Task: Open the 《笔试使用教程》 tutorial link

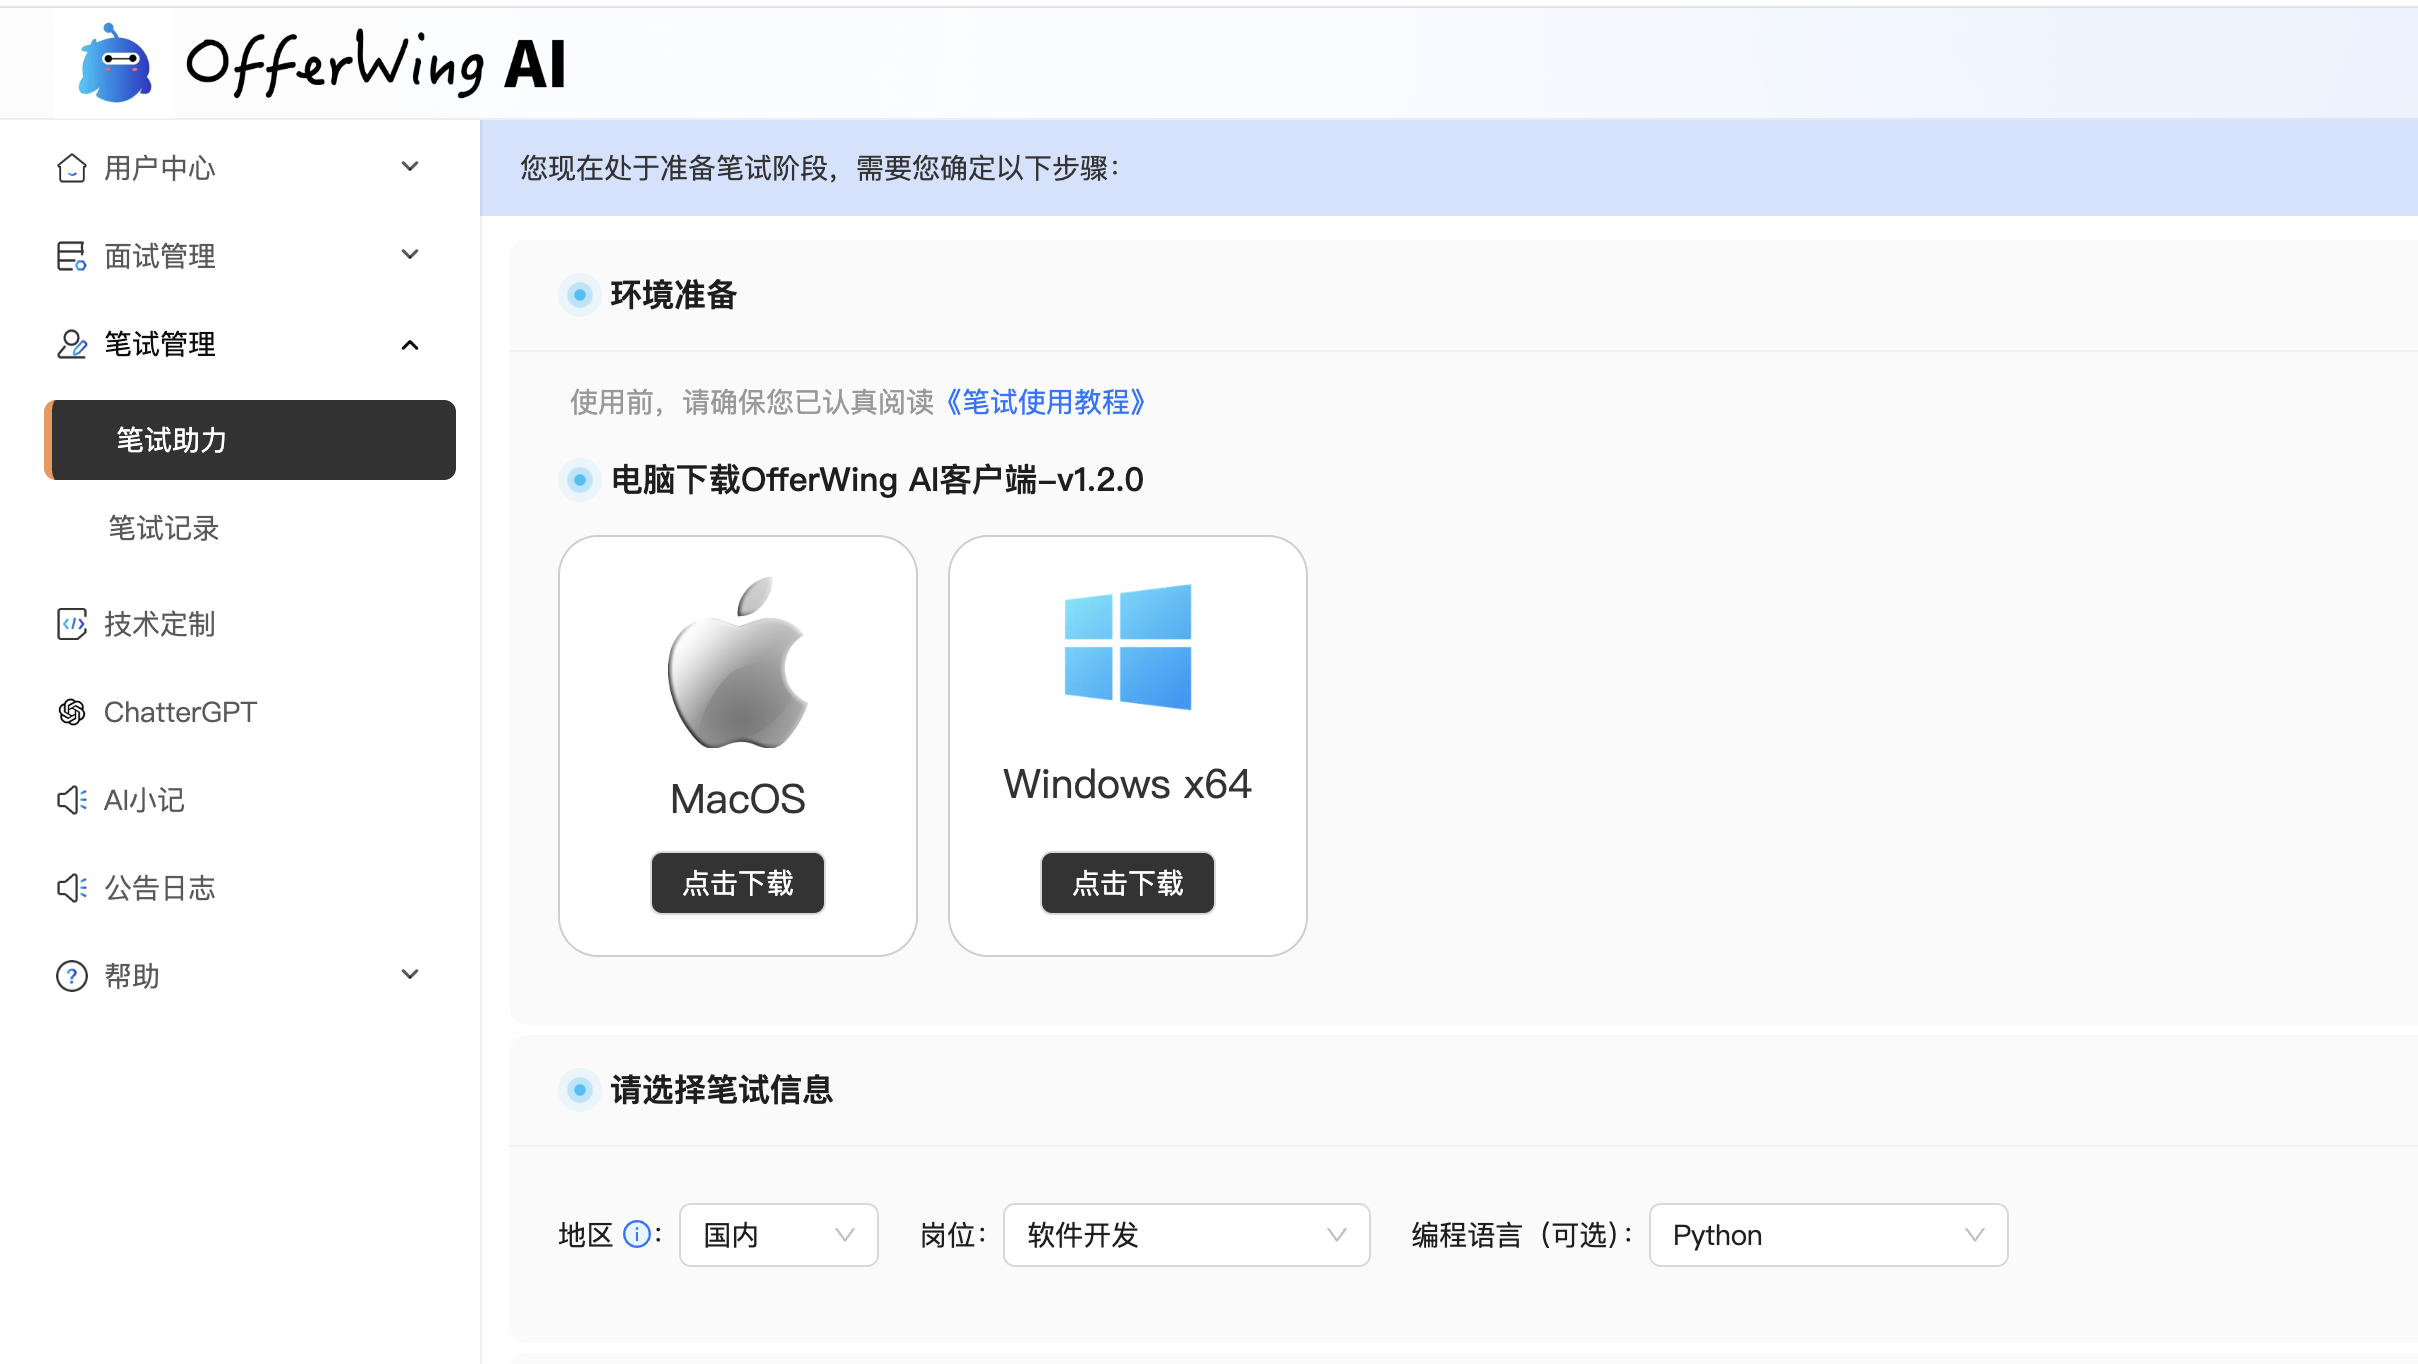Action: click(1044, 402)
